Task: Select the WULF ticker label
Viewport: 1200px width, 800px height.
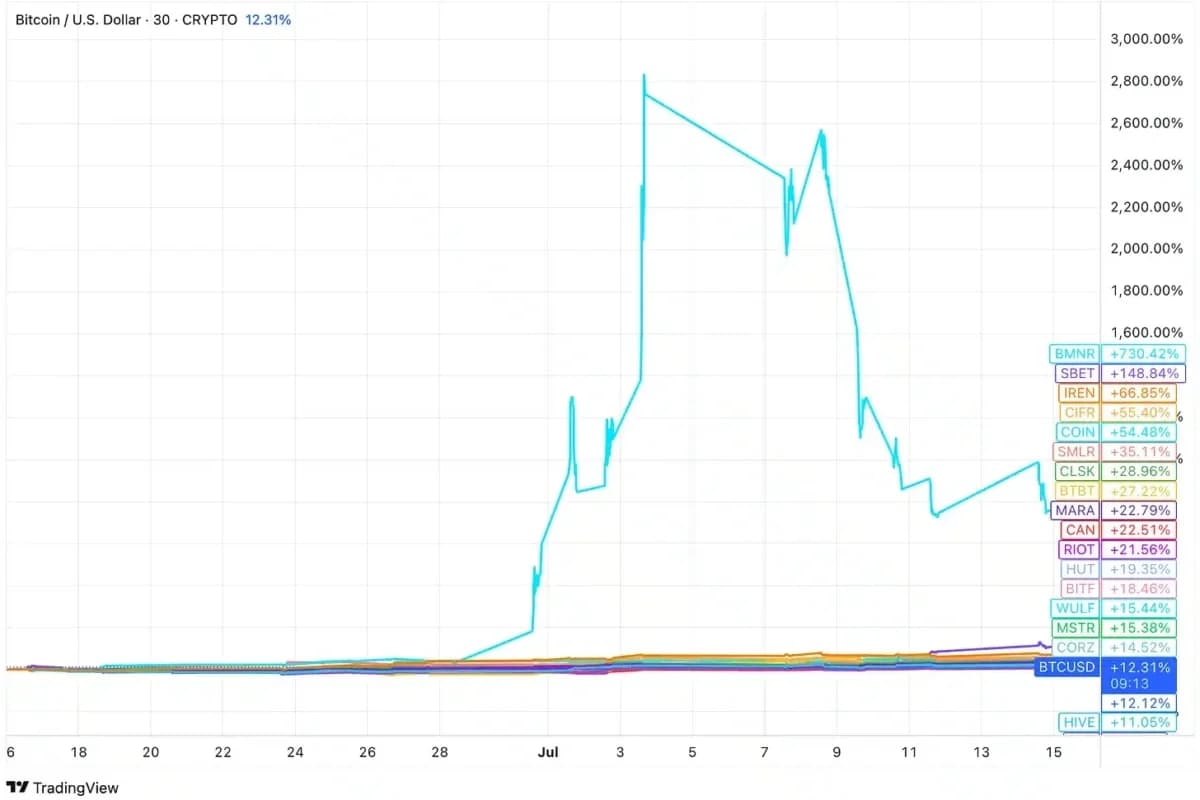Action: pos(1075,608)
